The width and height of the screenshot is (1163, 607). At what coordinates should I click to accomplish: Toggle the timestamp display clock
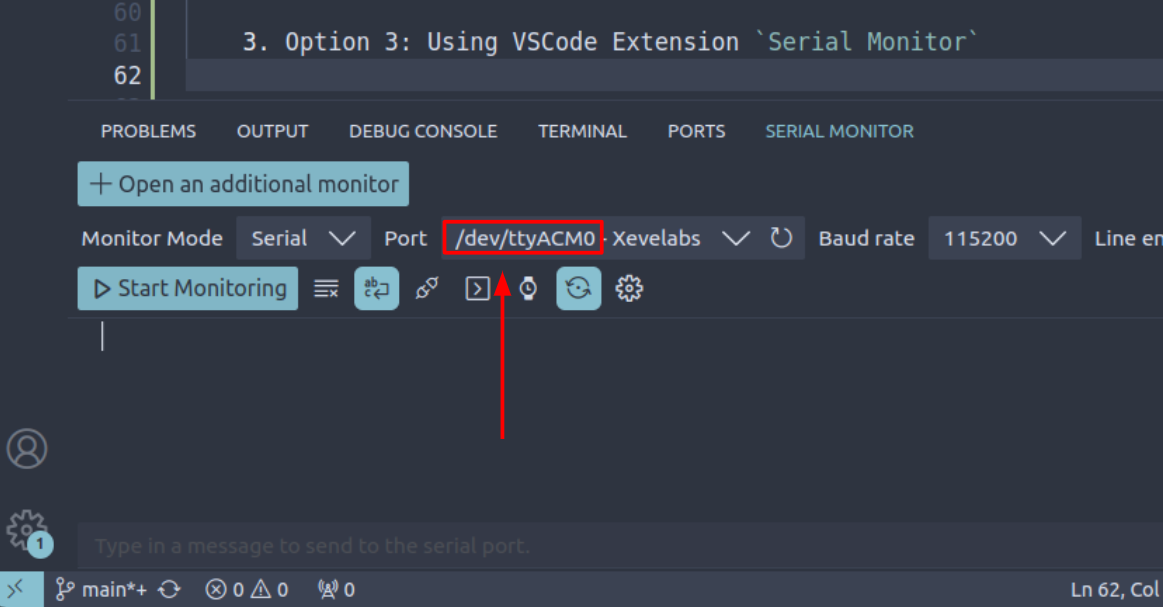[528, 289]
